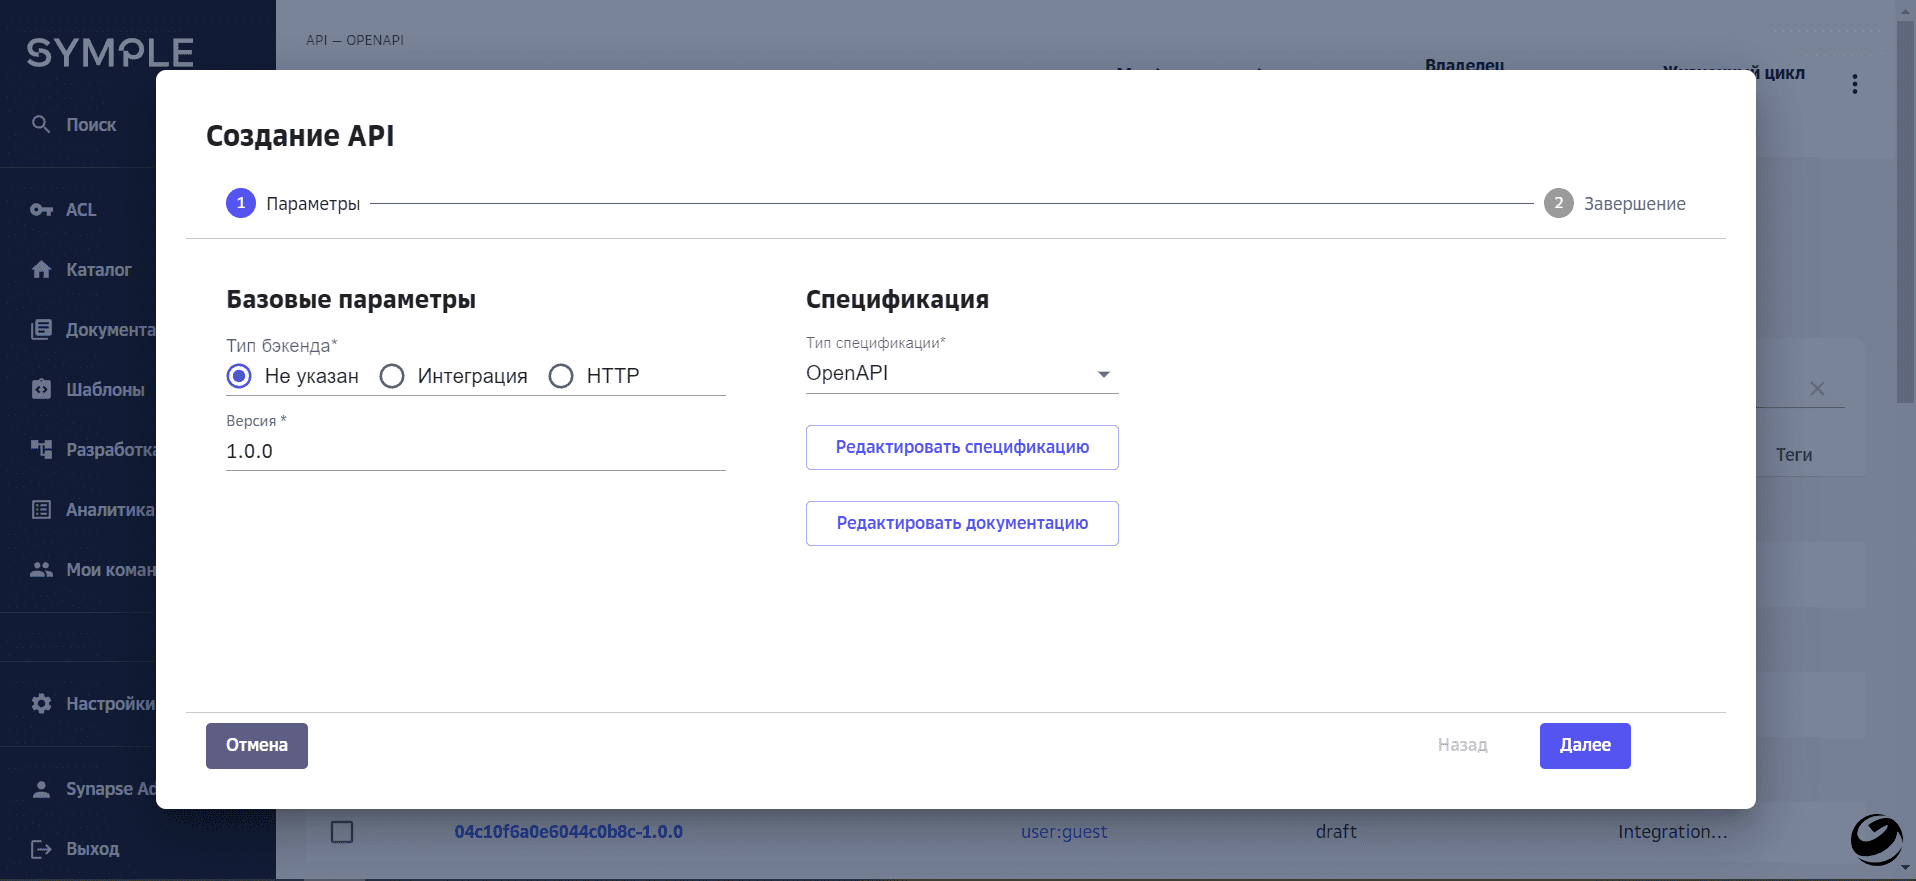
Task: Click the 'Версия' input field with 1.0.0
Action: point(475,451)
